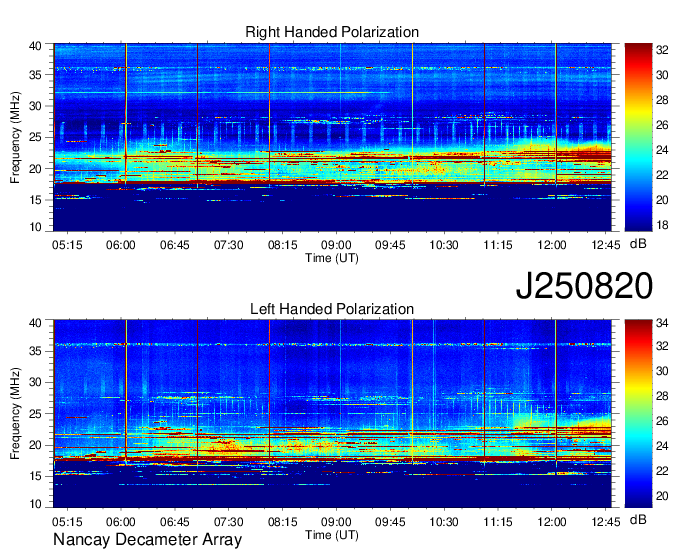680x552 pixels.
Task: Click Frequency (MHz) label of Left Handed plot
Action: (x=15, y=414)
